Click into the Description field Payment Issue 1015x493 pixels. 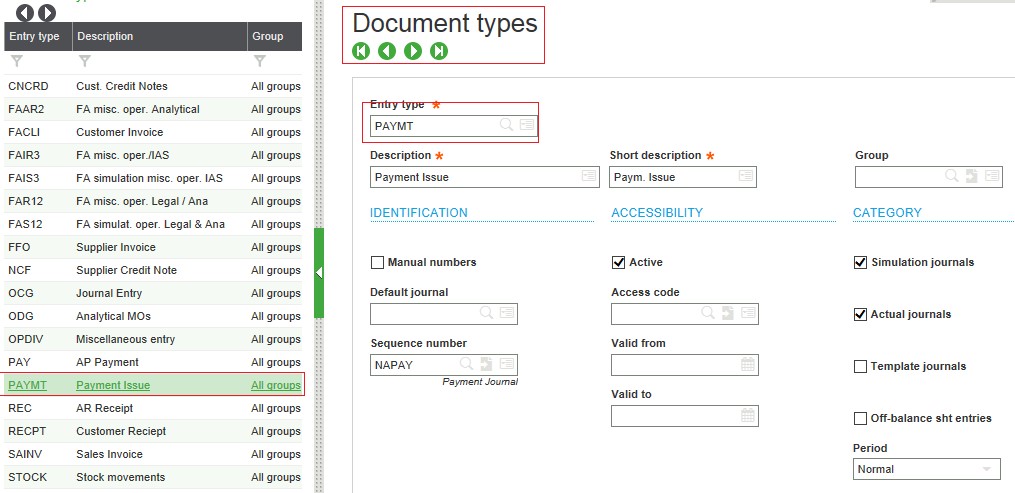474,177
